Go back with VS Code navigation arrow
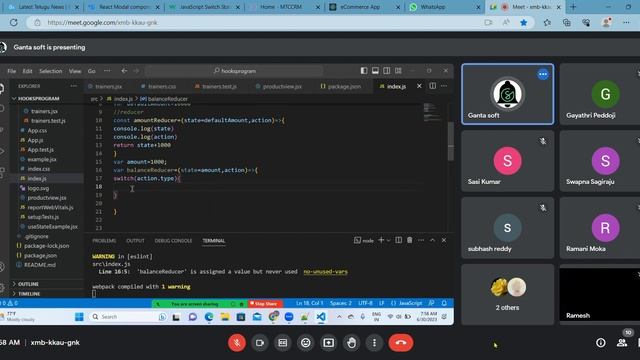The image size is (640, 360). click(x=124, y=71)
